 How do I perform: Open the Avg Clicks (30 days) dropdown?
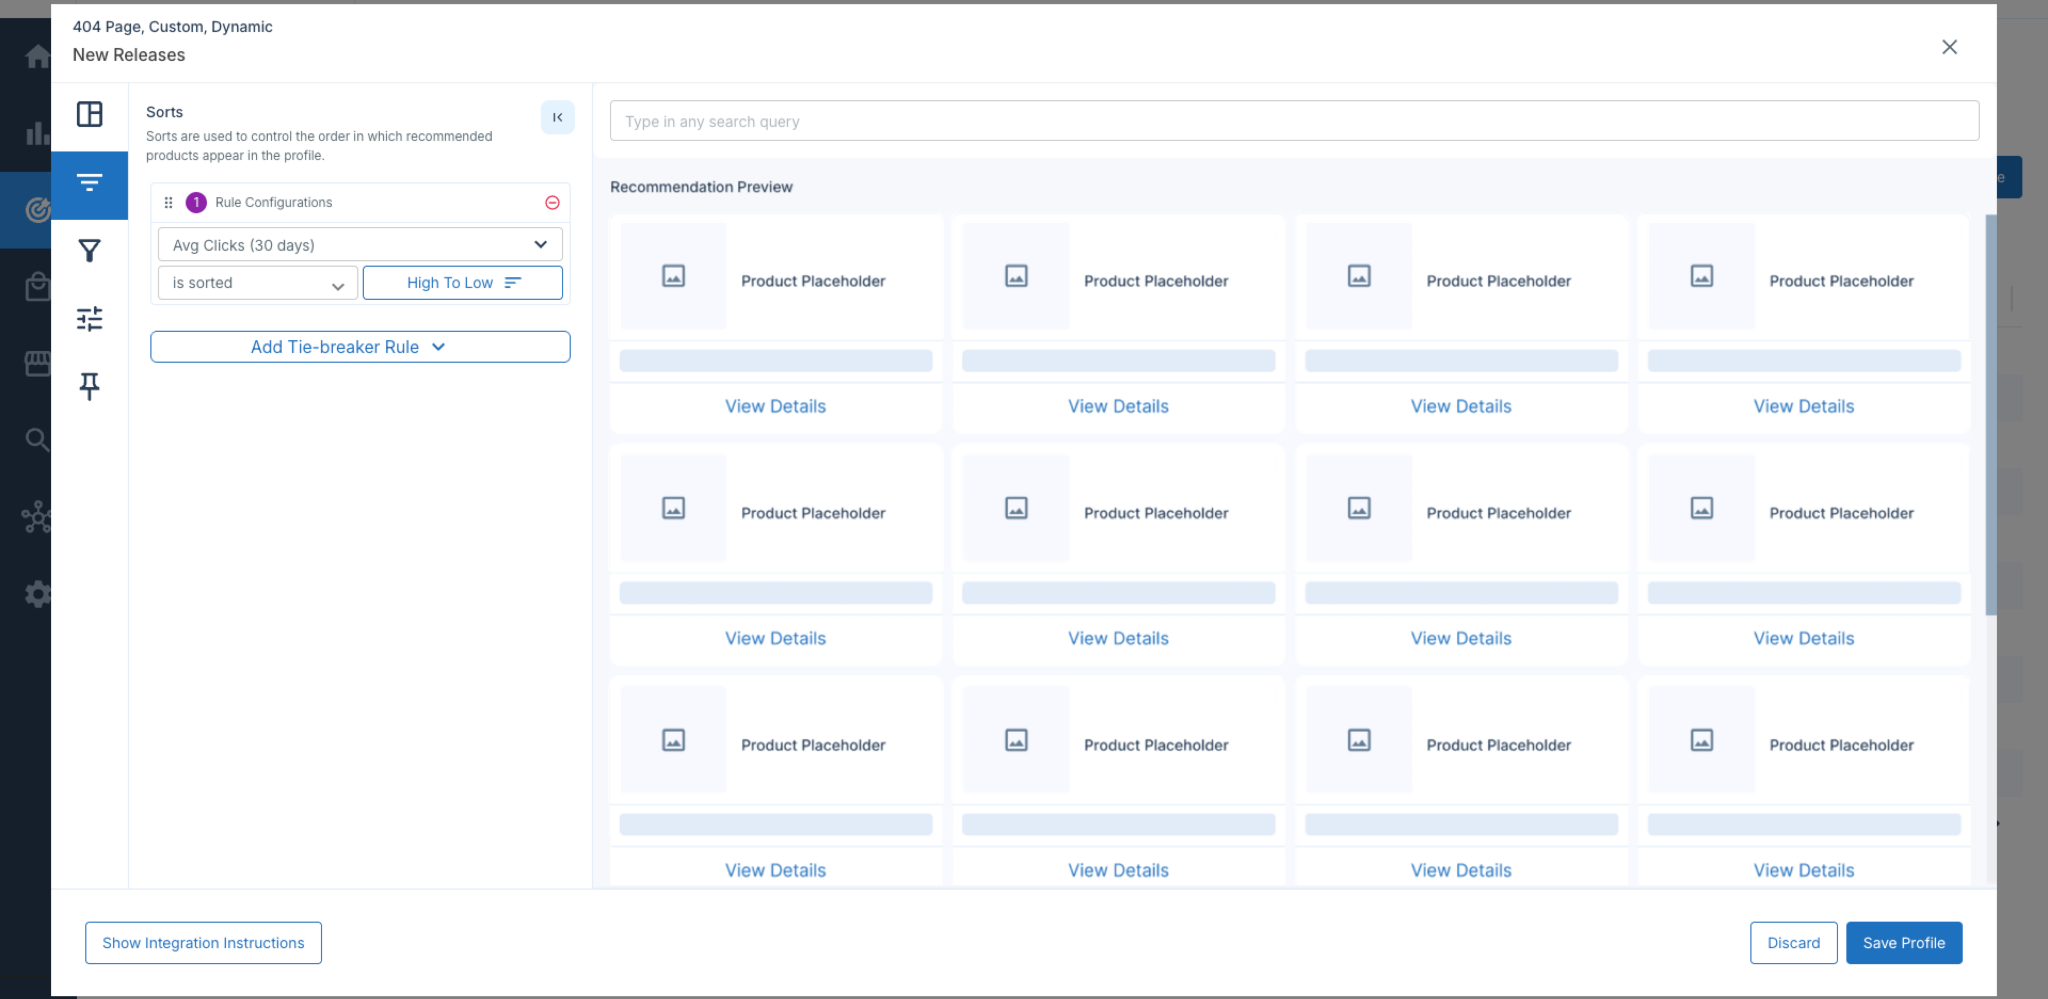click(360, 245)
